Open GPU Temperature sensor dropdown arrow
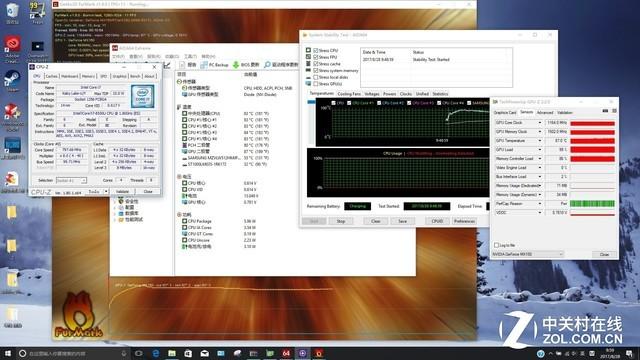The width and height of the screenshot is (640, 360). tap(540, 141)
